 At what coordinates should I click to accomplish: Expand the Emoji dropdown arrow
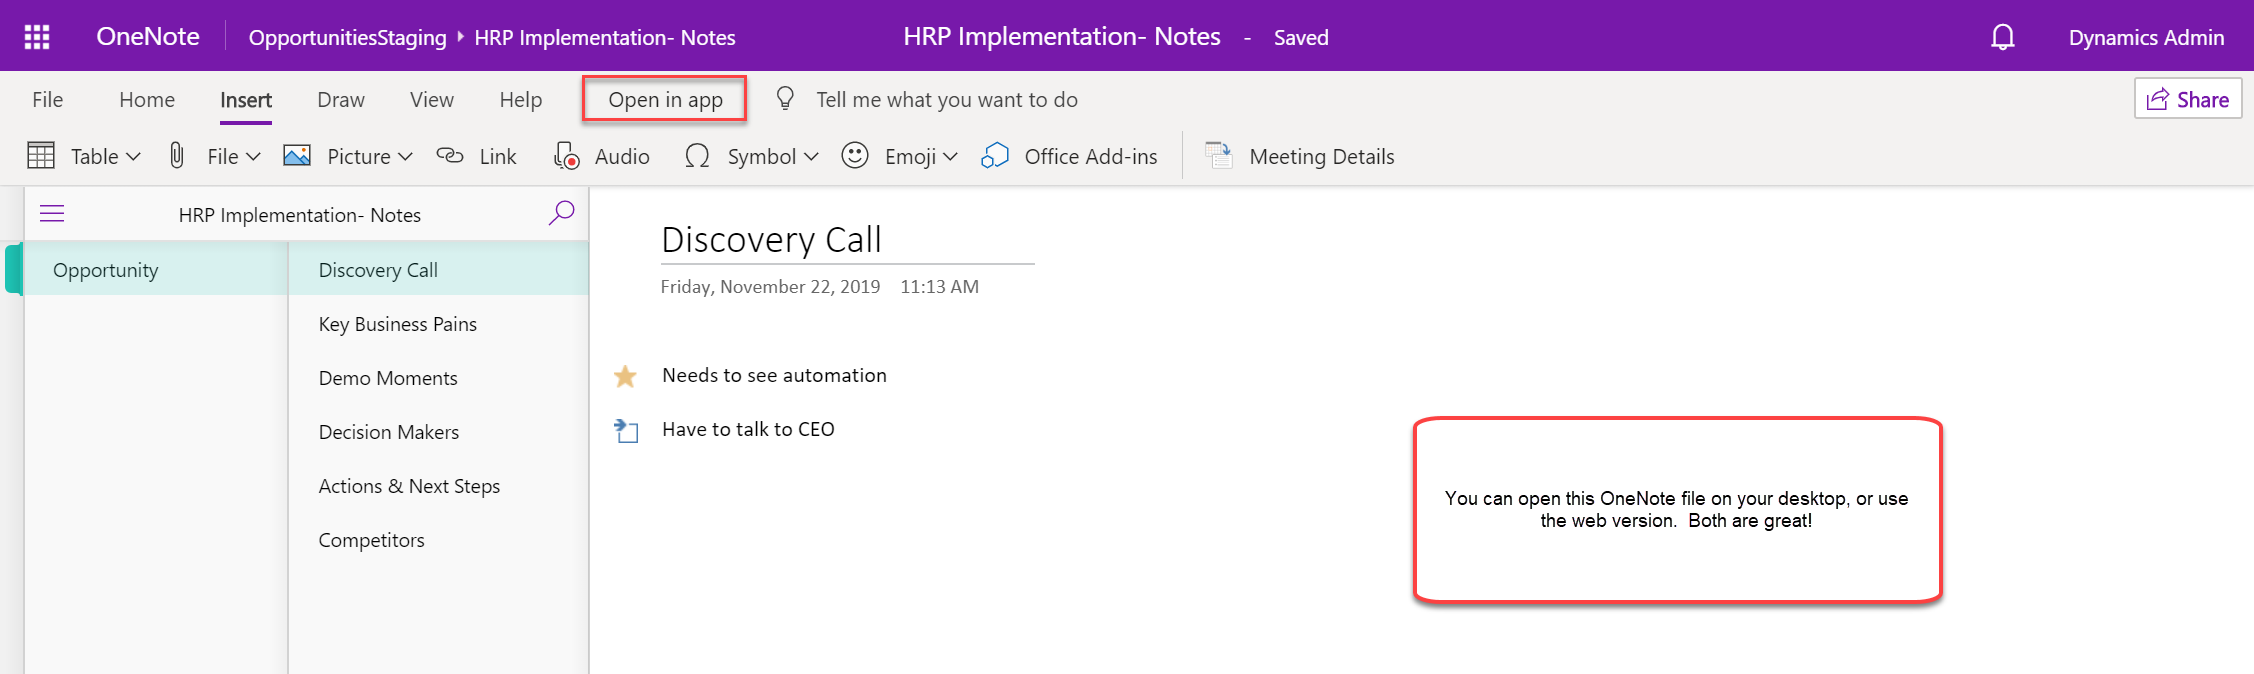950,157
